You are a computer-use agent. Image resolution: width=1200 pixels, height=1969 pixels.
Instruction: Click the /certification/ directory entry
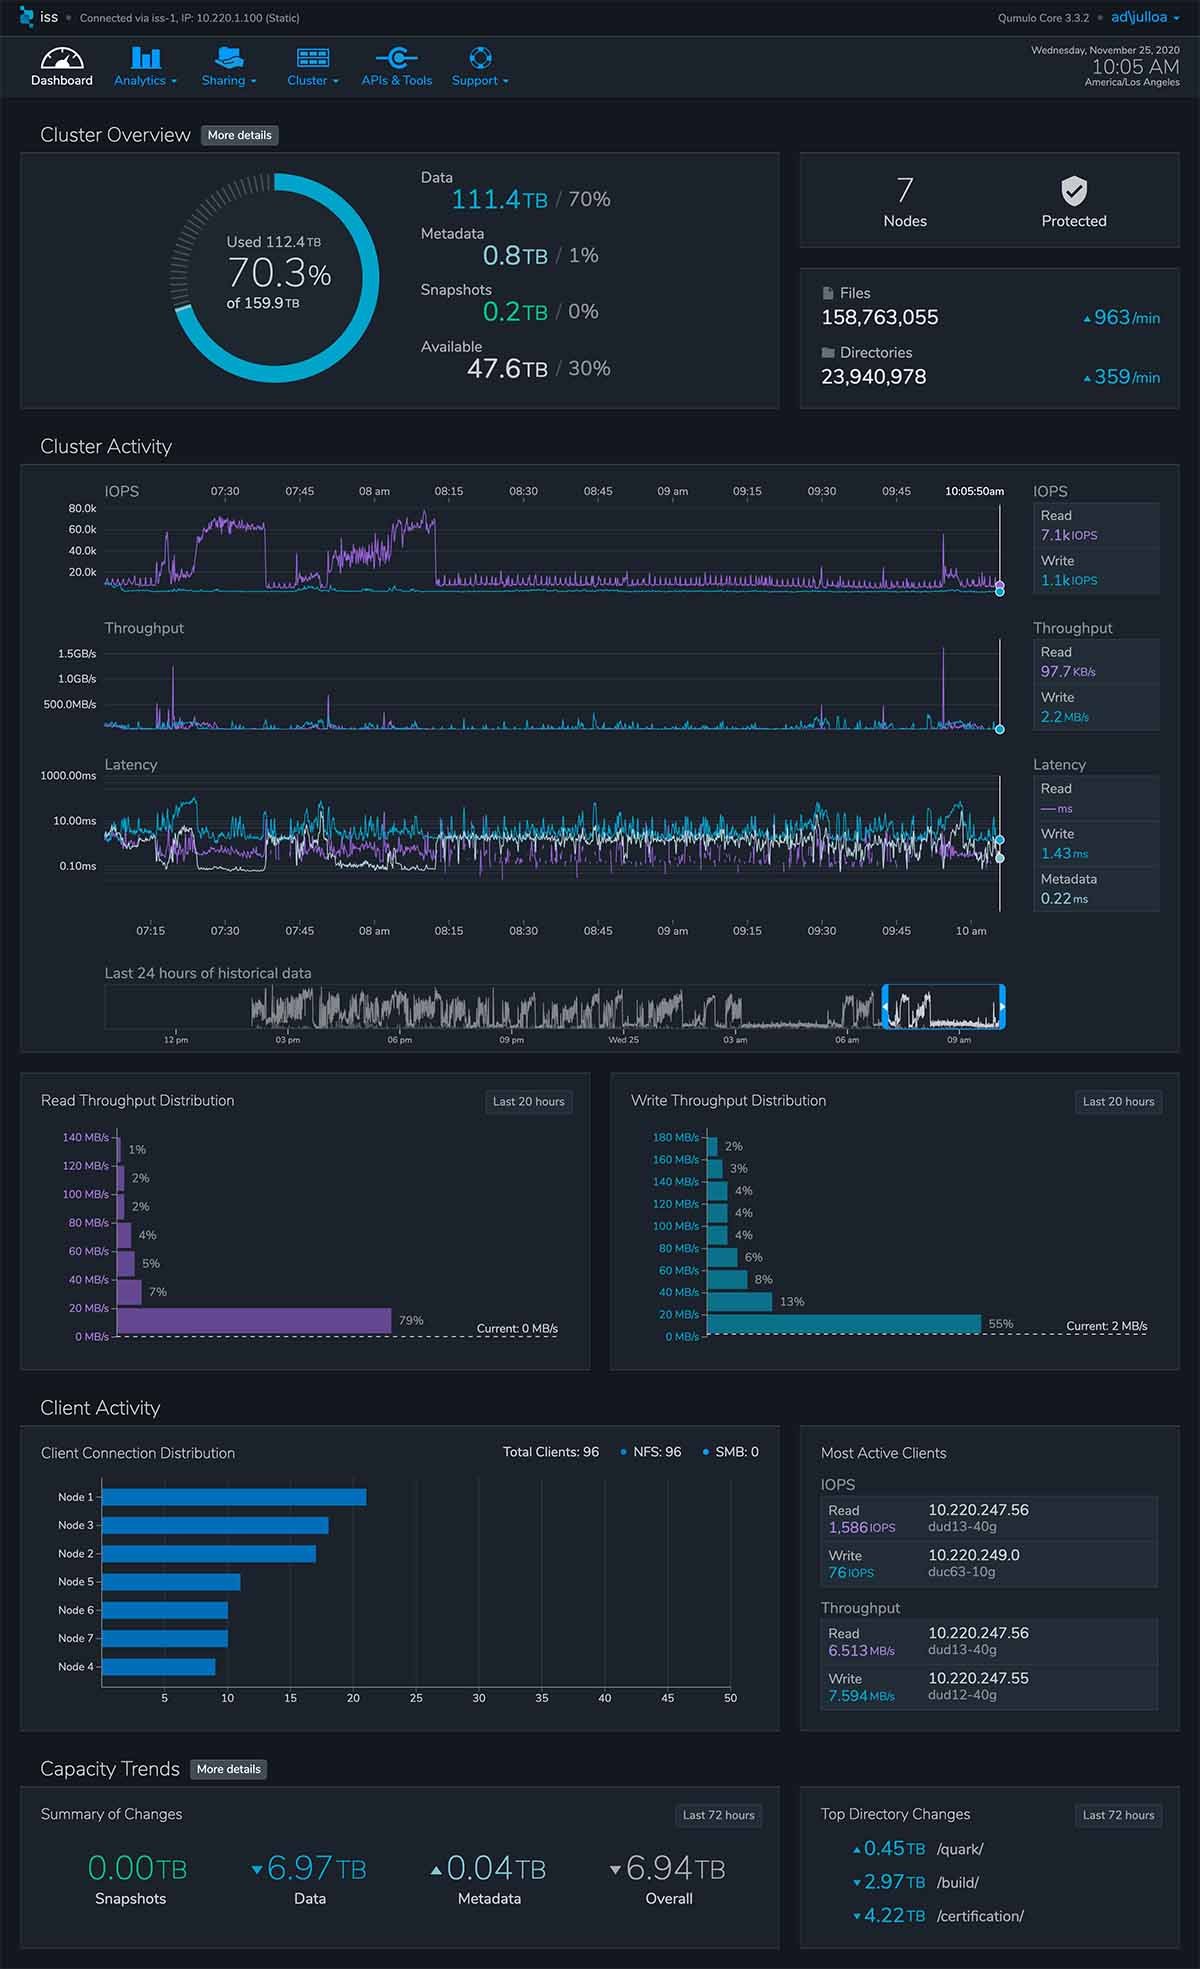[x=979, y=1916]
